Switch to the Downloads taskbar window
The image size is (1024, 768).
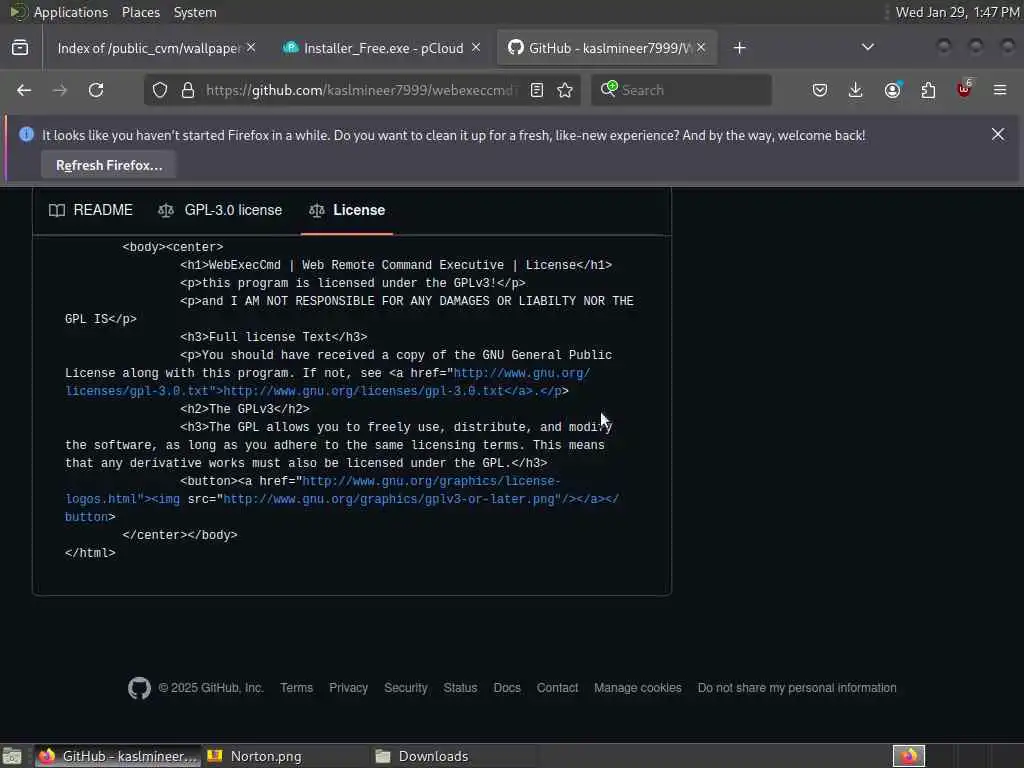[x=454, y=756]
